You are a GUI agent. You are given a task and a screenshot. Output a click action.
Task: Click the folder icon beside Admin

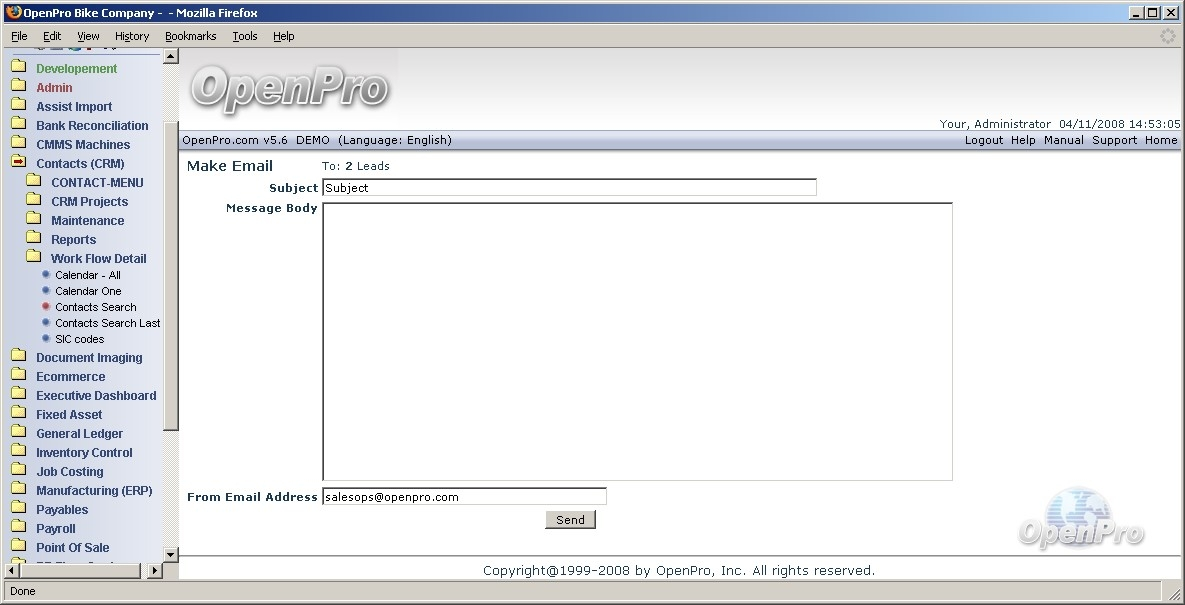[x=18, y=87]
